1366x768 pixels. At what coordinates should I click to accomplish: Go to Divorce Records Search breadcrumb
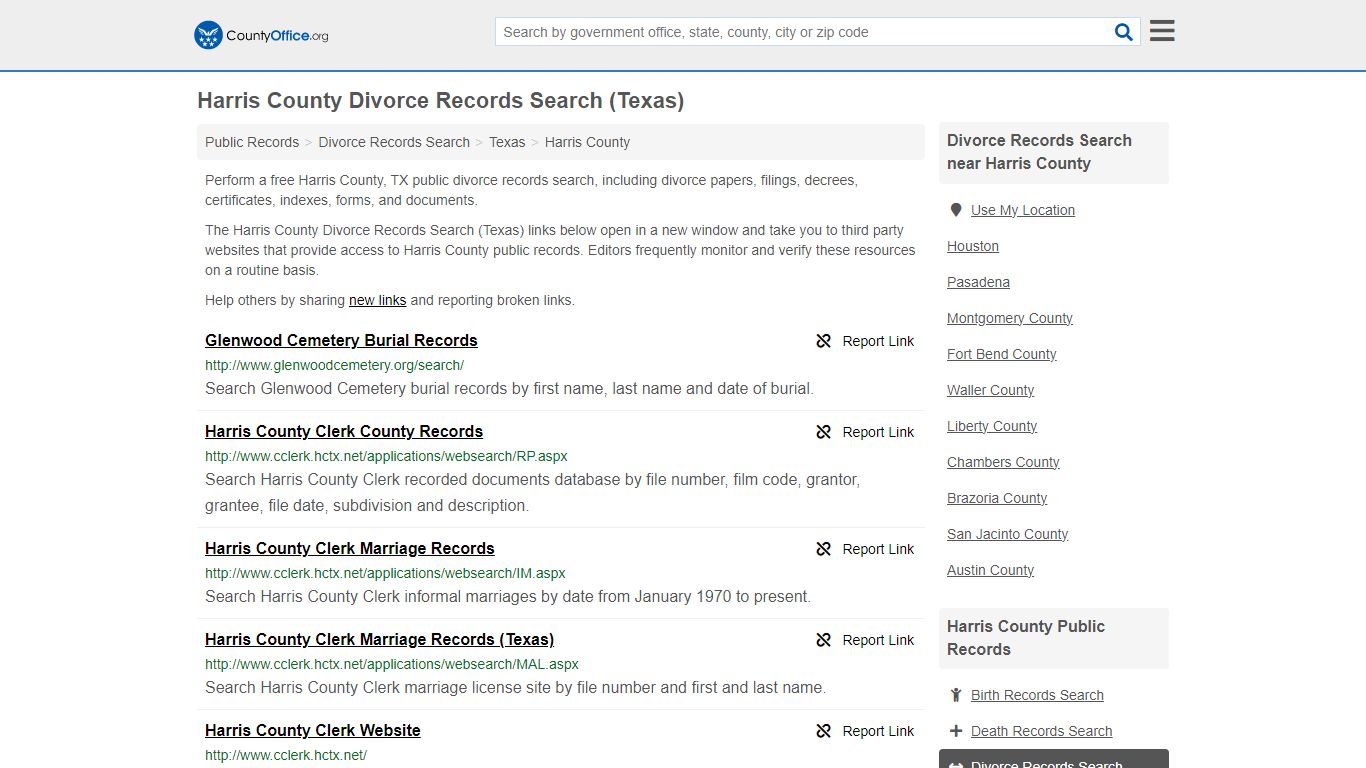[394, 142]
